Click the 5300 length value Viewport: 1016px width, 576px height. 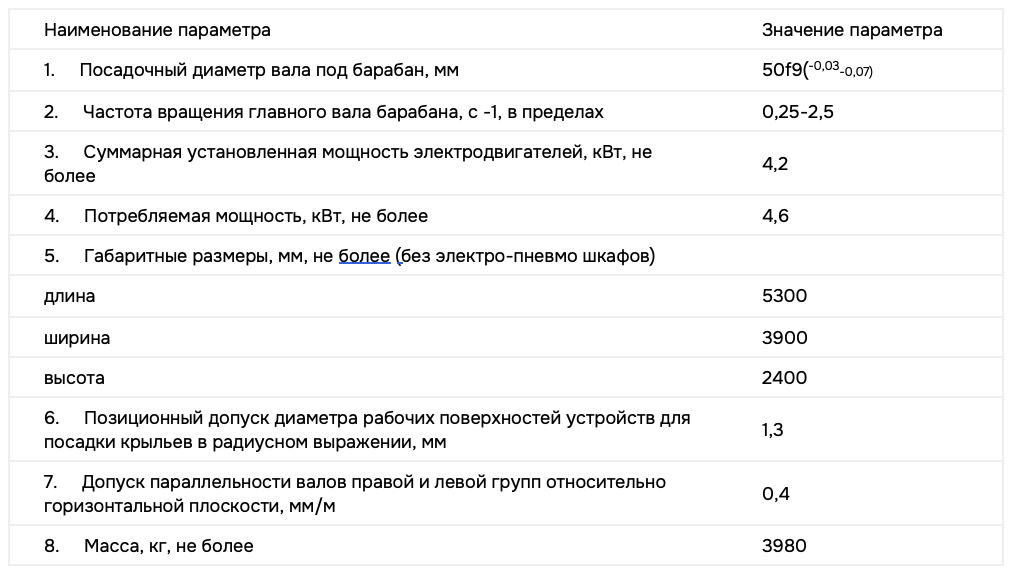784,297
